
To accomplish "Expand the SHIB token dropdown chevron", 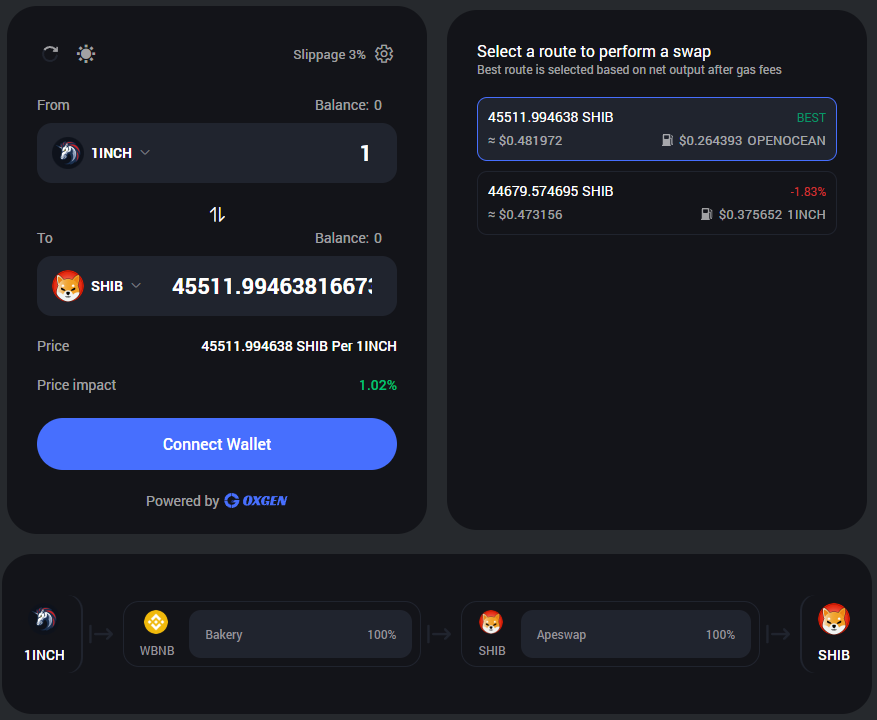I will [135, 286].
